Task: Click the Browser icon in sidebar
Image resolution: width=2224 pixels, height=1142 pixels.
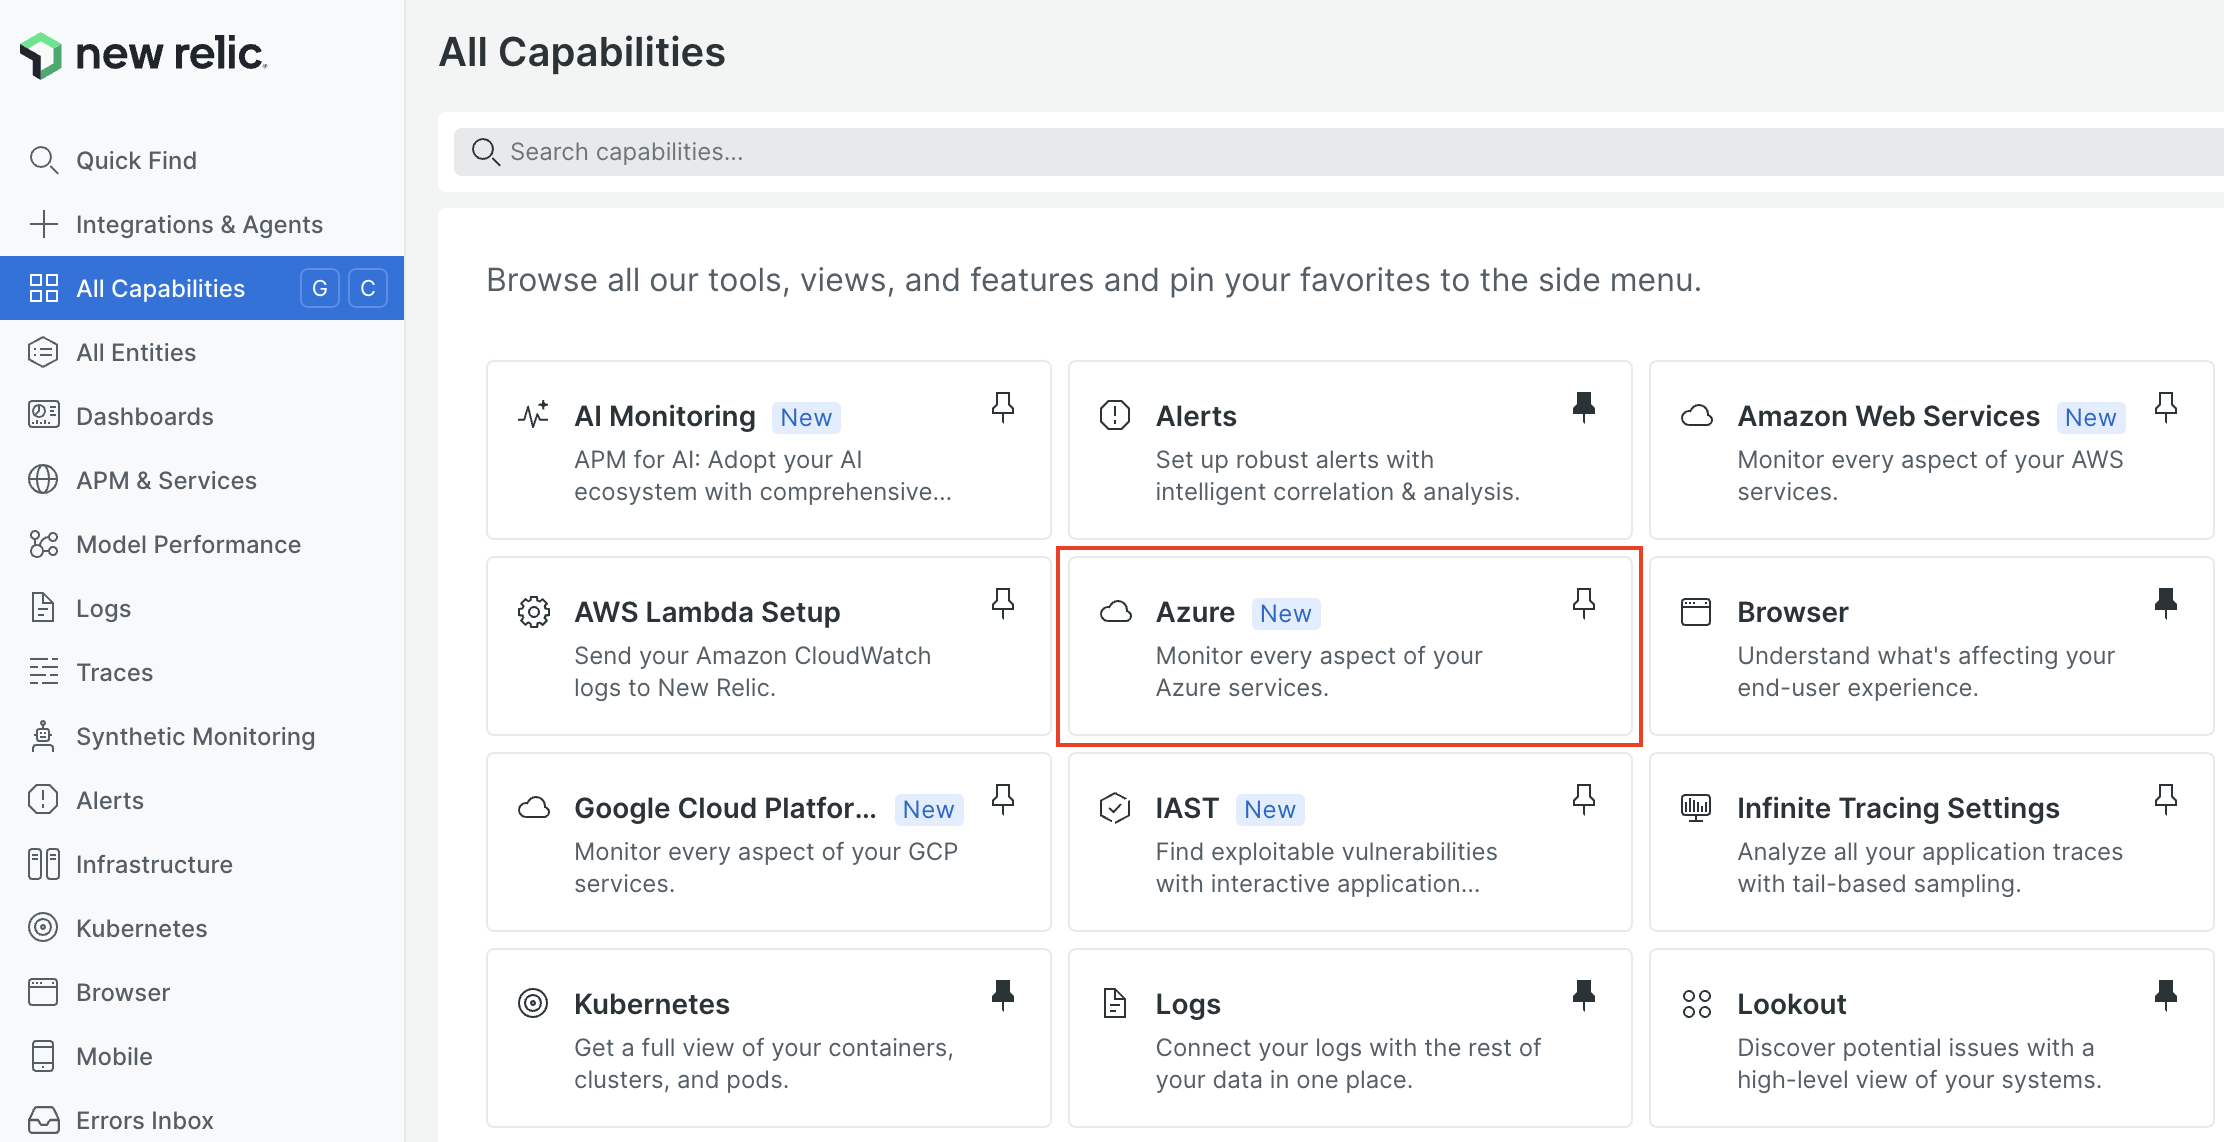Action: point(43,992)
